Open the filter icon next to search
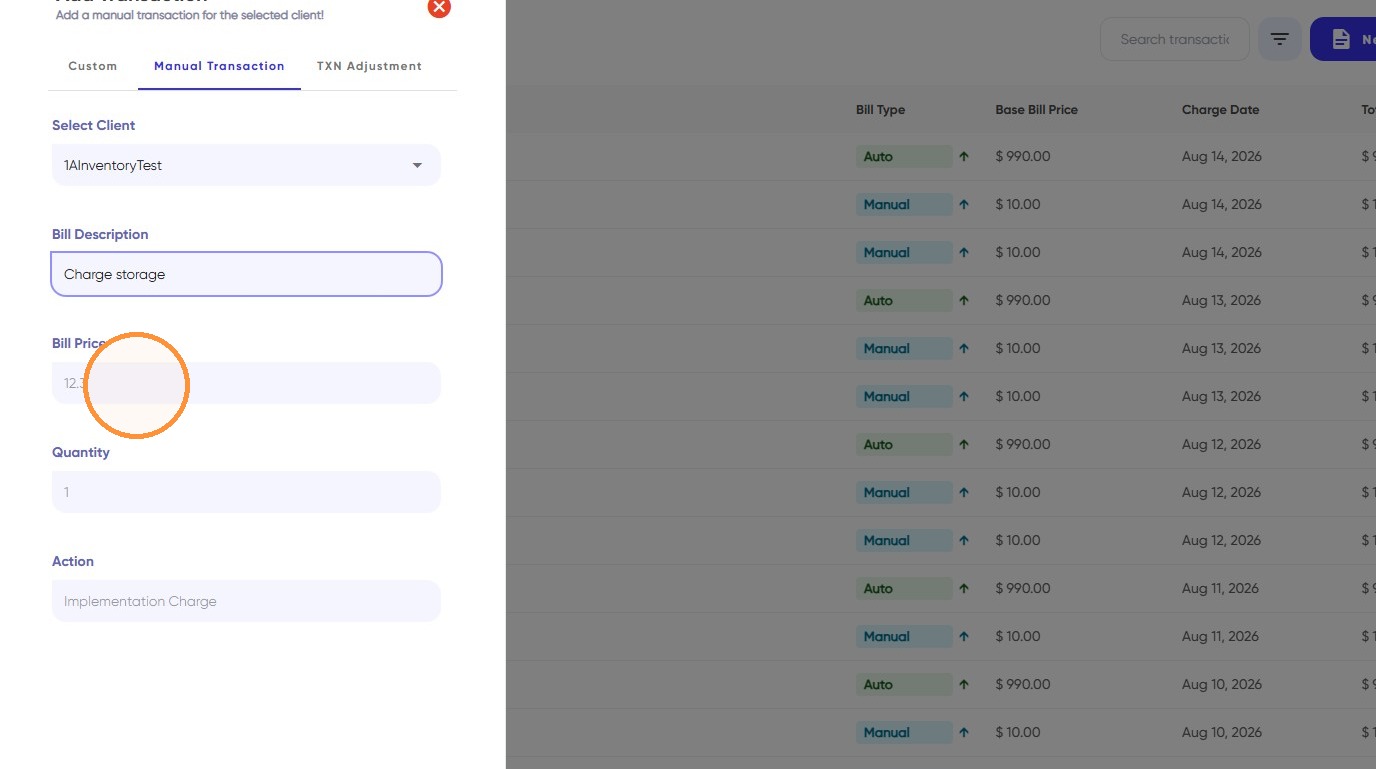The image size is (1376, 769). (1280, 39)
